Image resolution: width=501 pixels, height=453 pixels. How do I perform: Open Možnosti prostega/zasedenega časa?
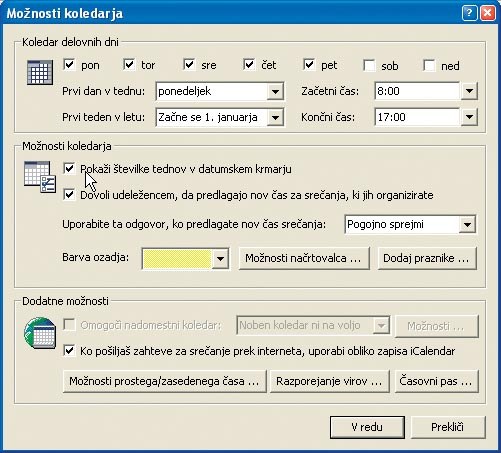165,381
